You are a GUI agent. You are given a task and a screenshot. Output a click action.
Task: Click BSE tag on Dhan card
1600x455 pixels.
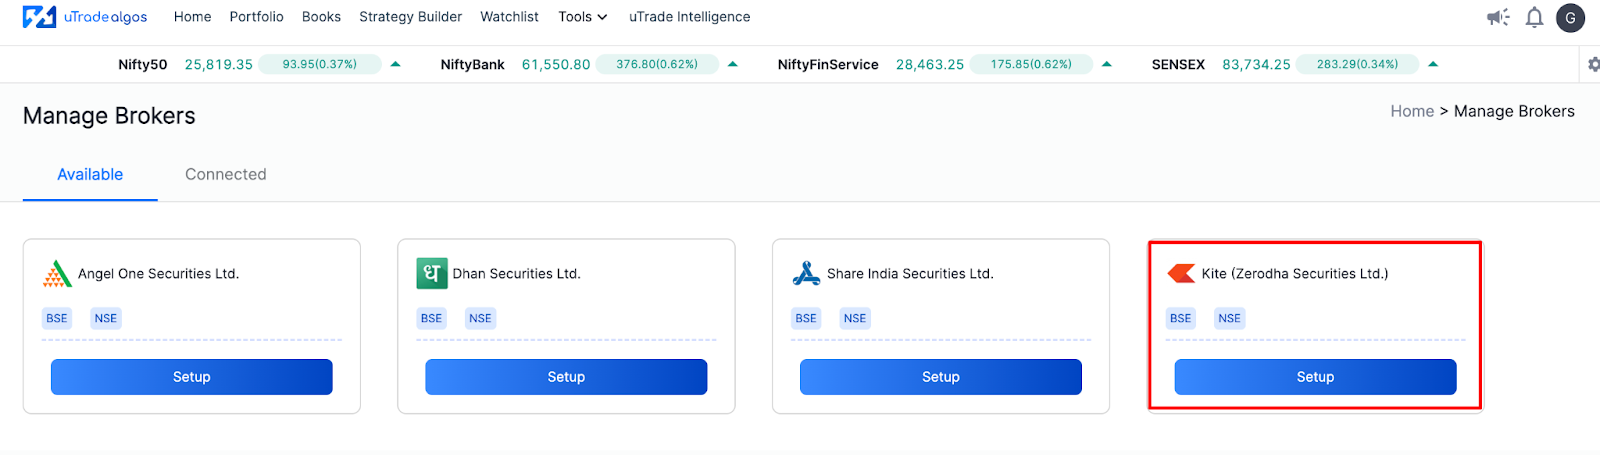[431, 318]
